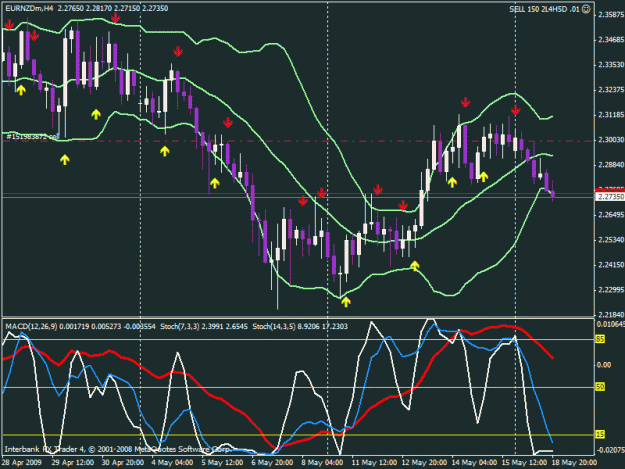Click the 2.22995 price axis label

(611, 290)
